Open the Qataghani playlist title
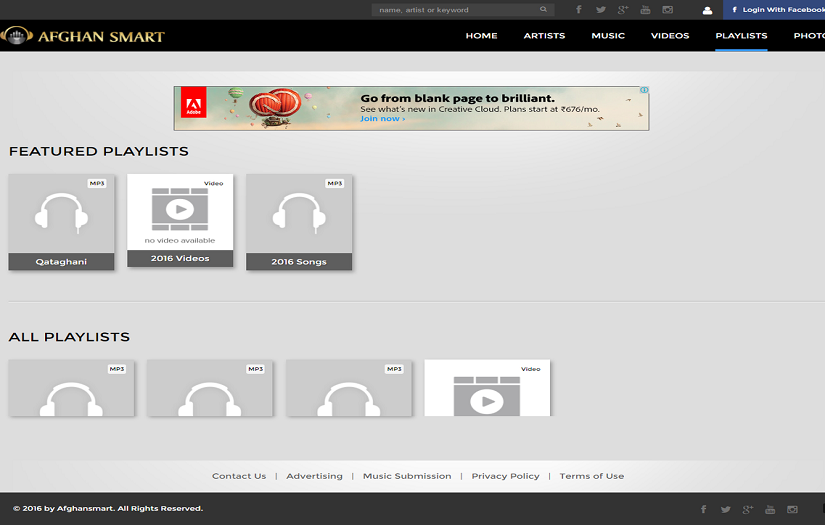This screenshot has width=825, height=525. pos(62,262)
